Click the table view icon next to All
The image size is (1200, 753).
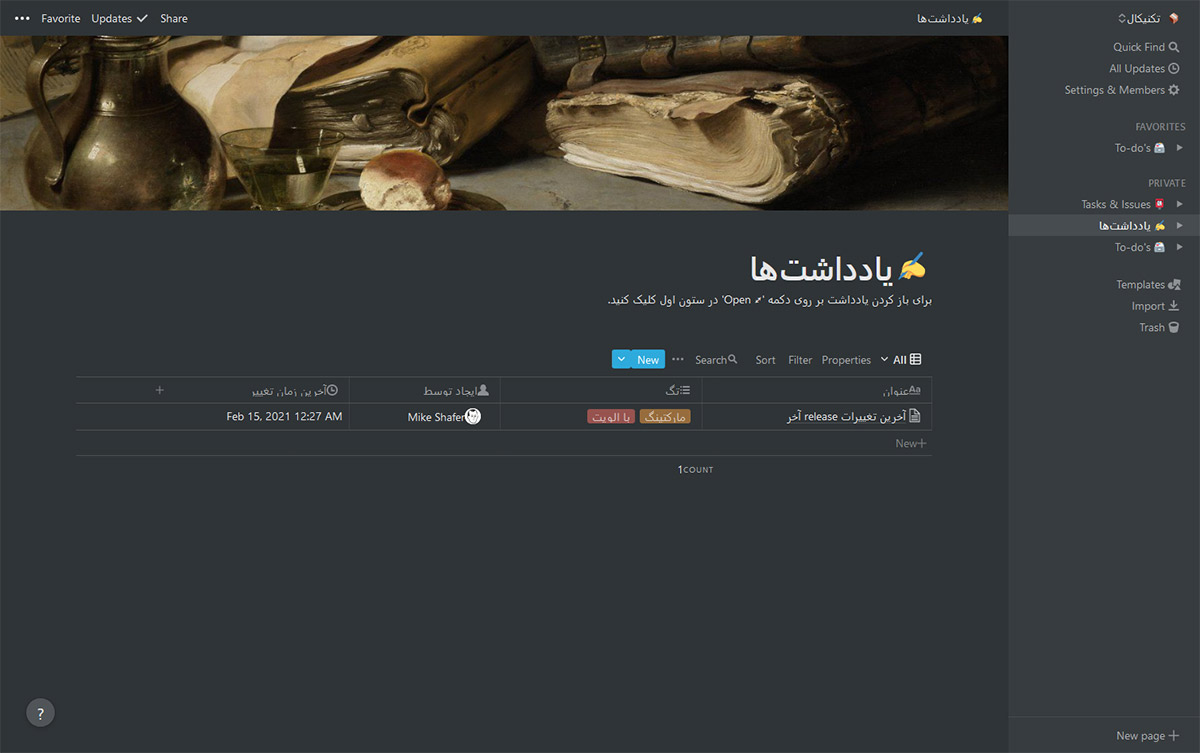913,359
